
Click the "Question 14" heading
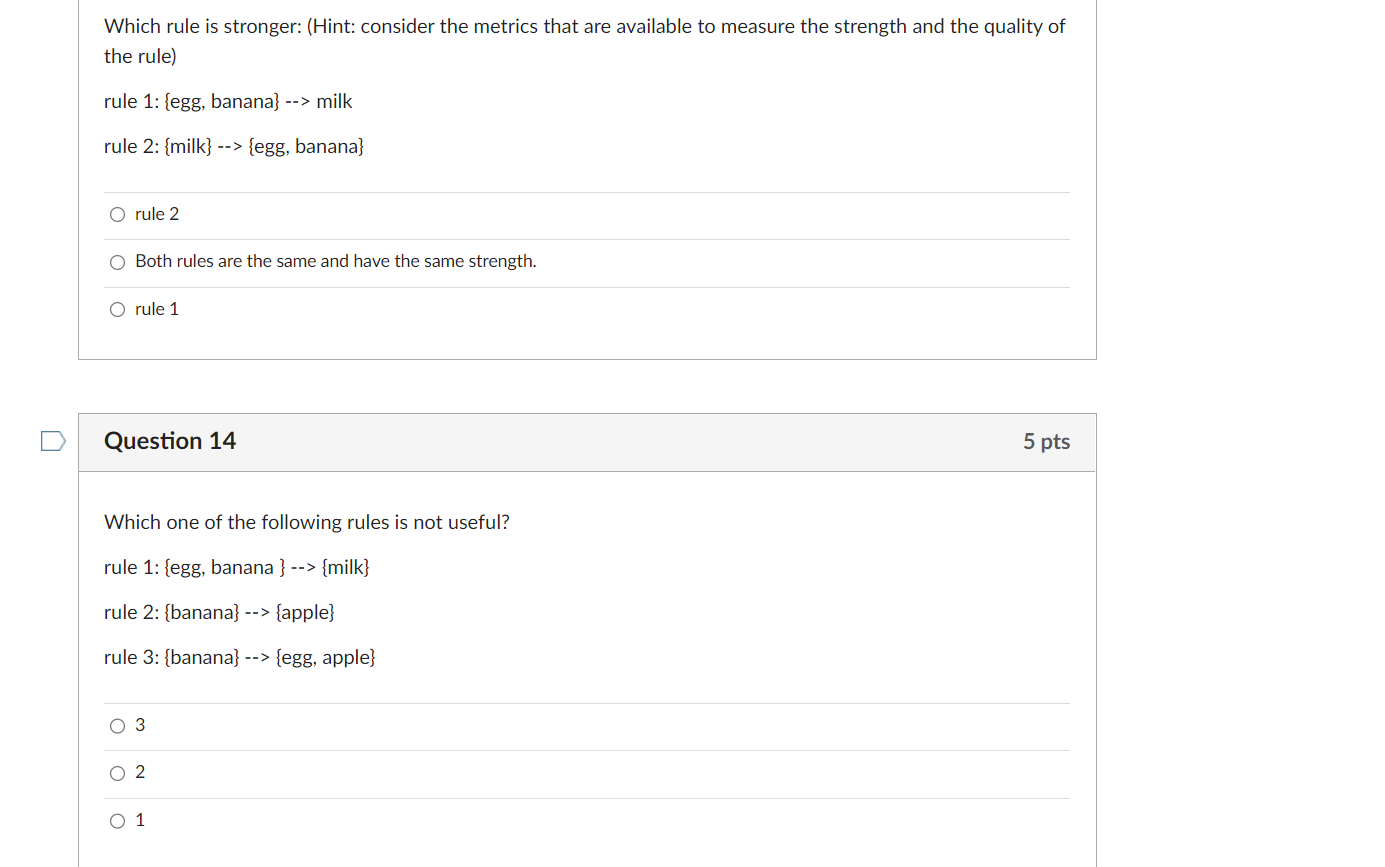tap(169, 441)
